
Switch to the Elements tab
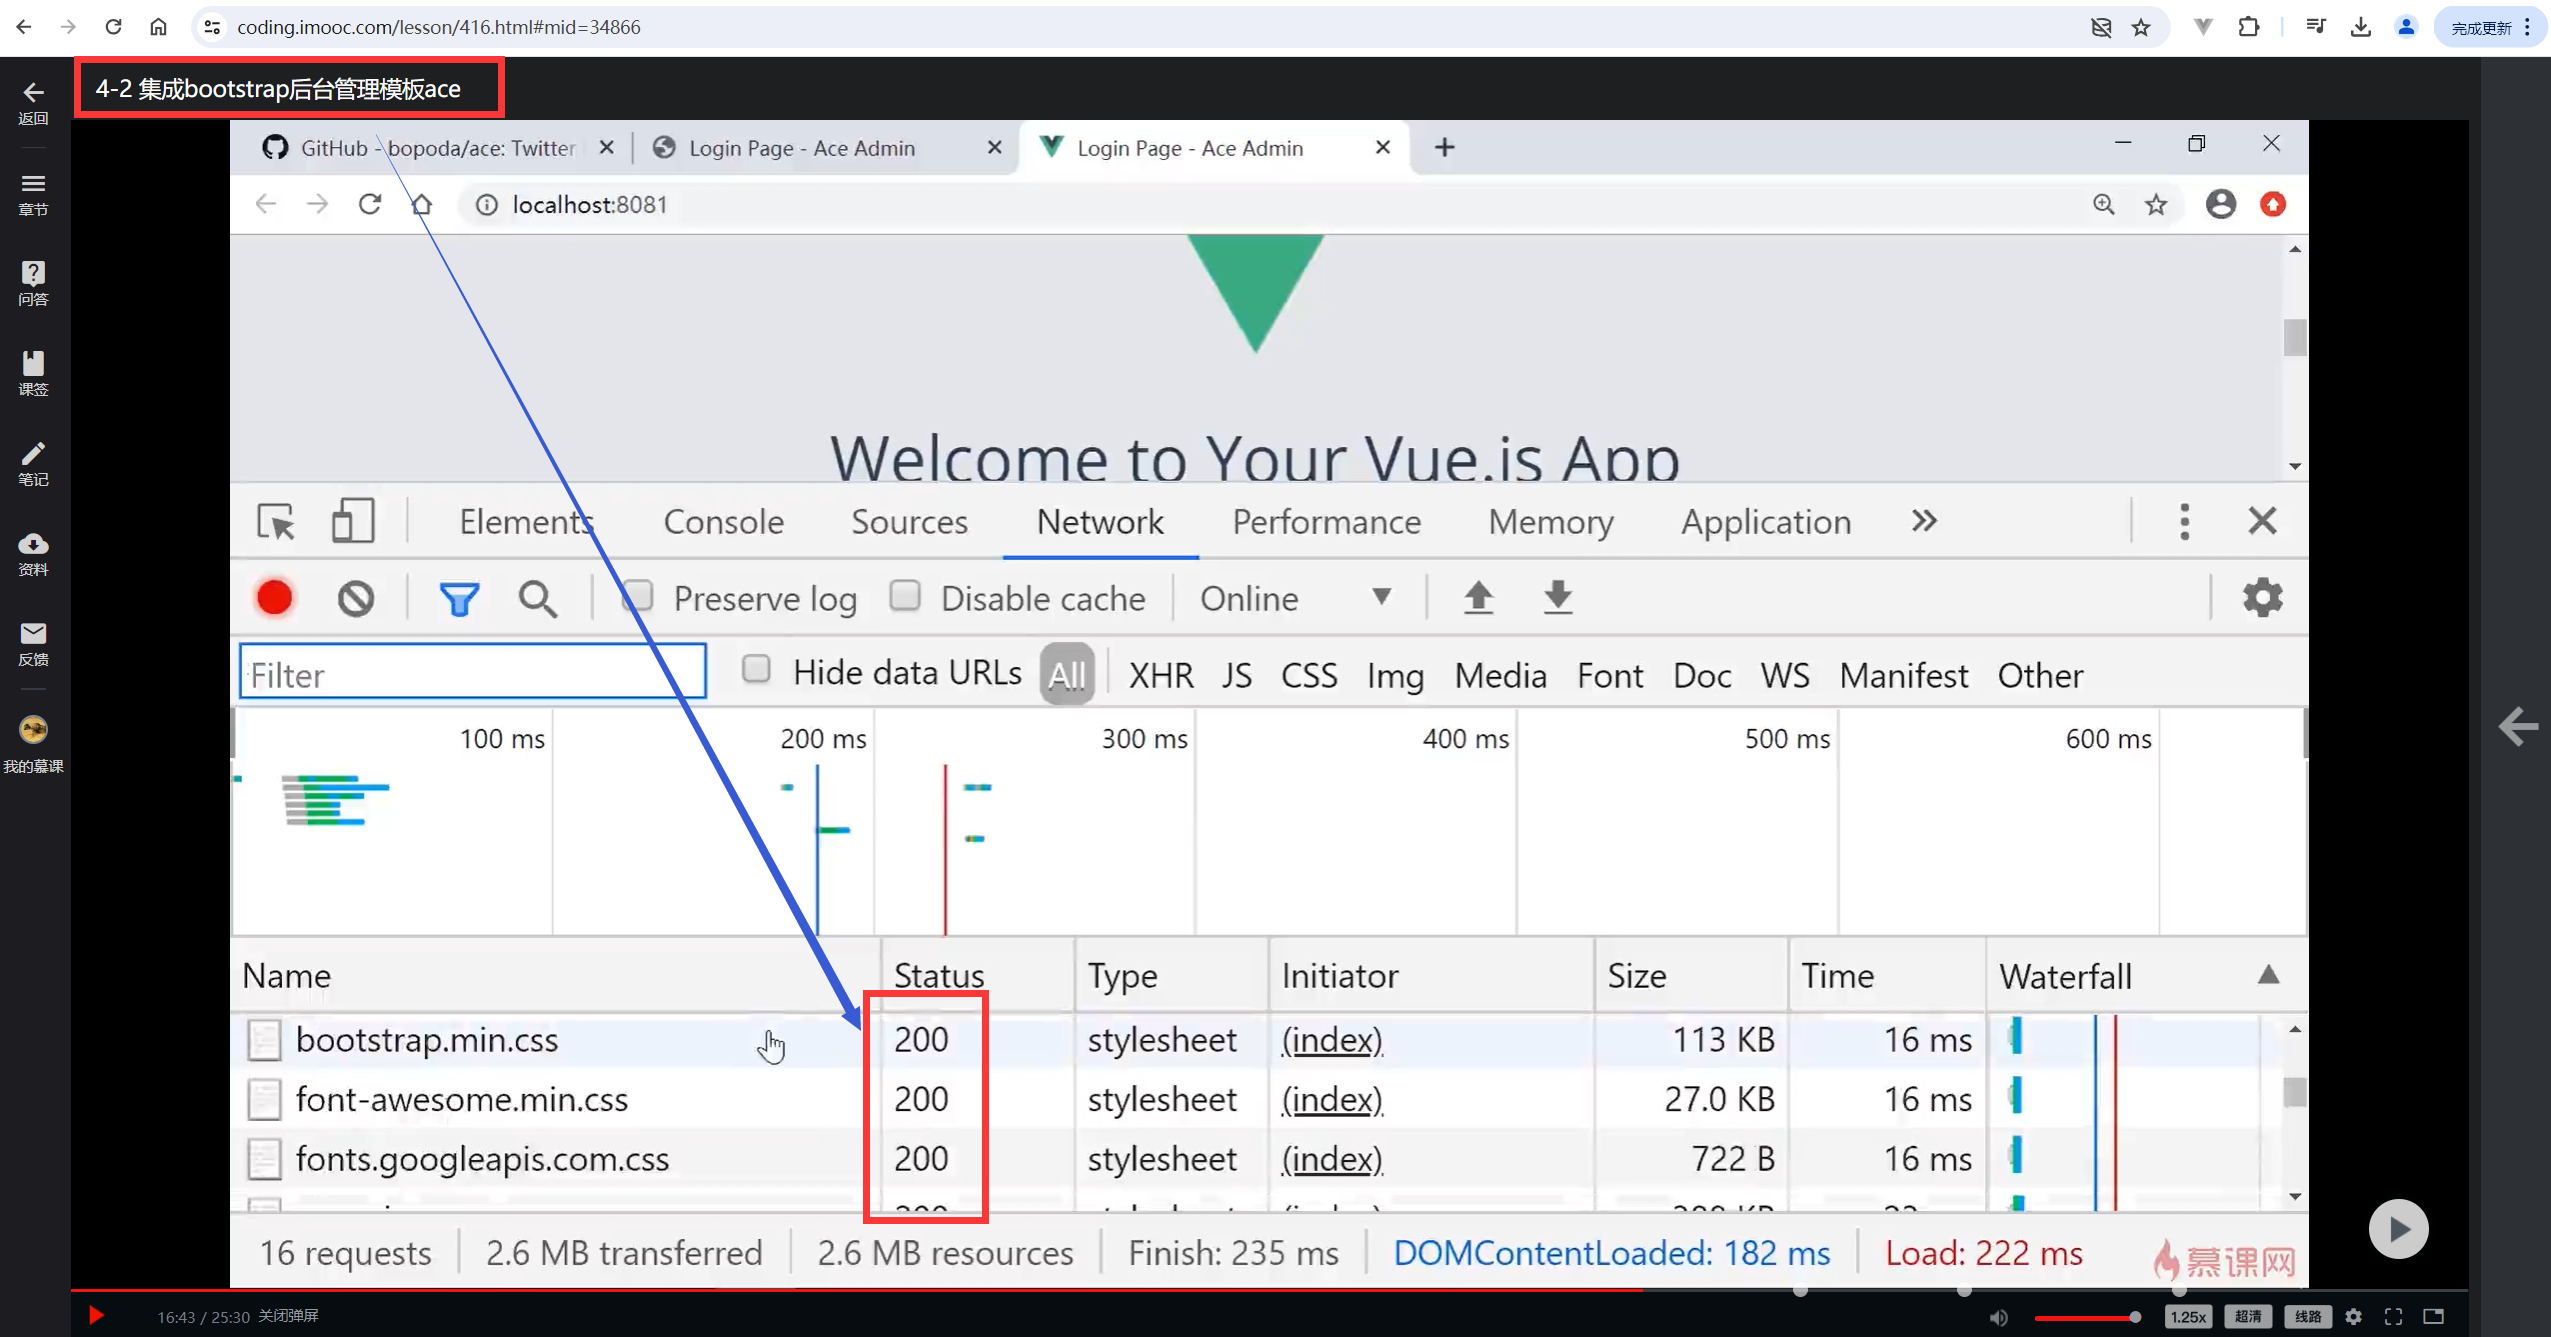(526, 521)
